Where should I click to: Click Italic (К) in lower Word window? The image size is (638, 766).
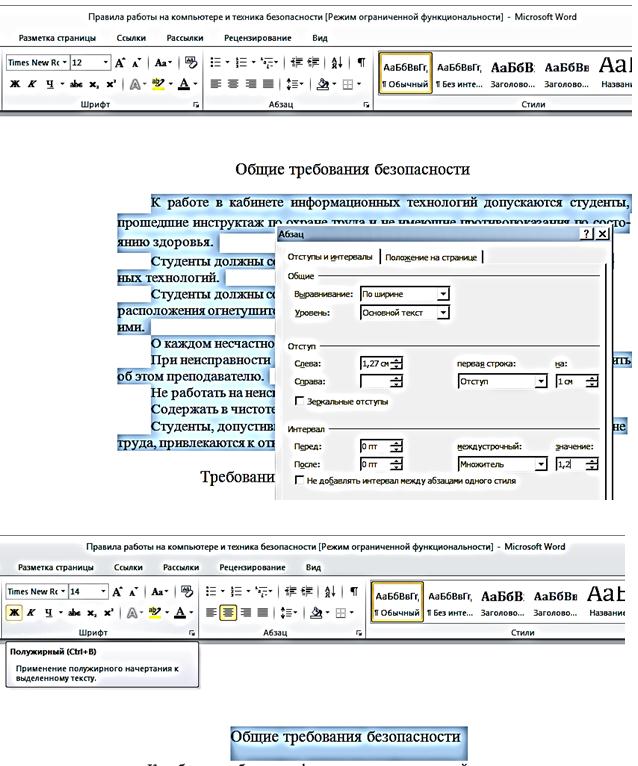point(31,612)
